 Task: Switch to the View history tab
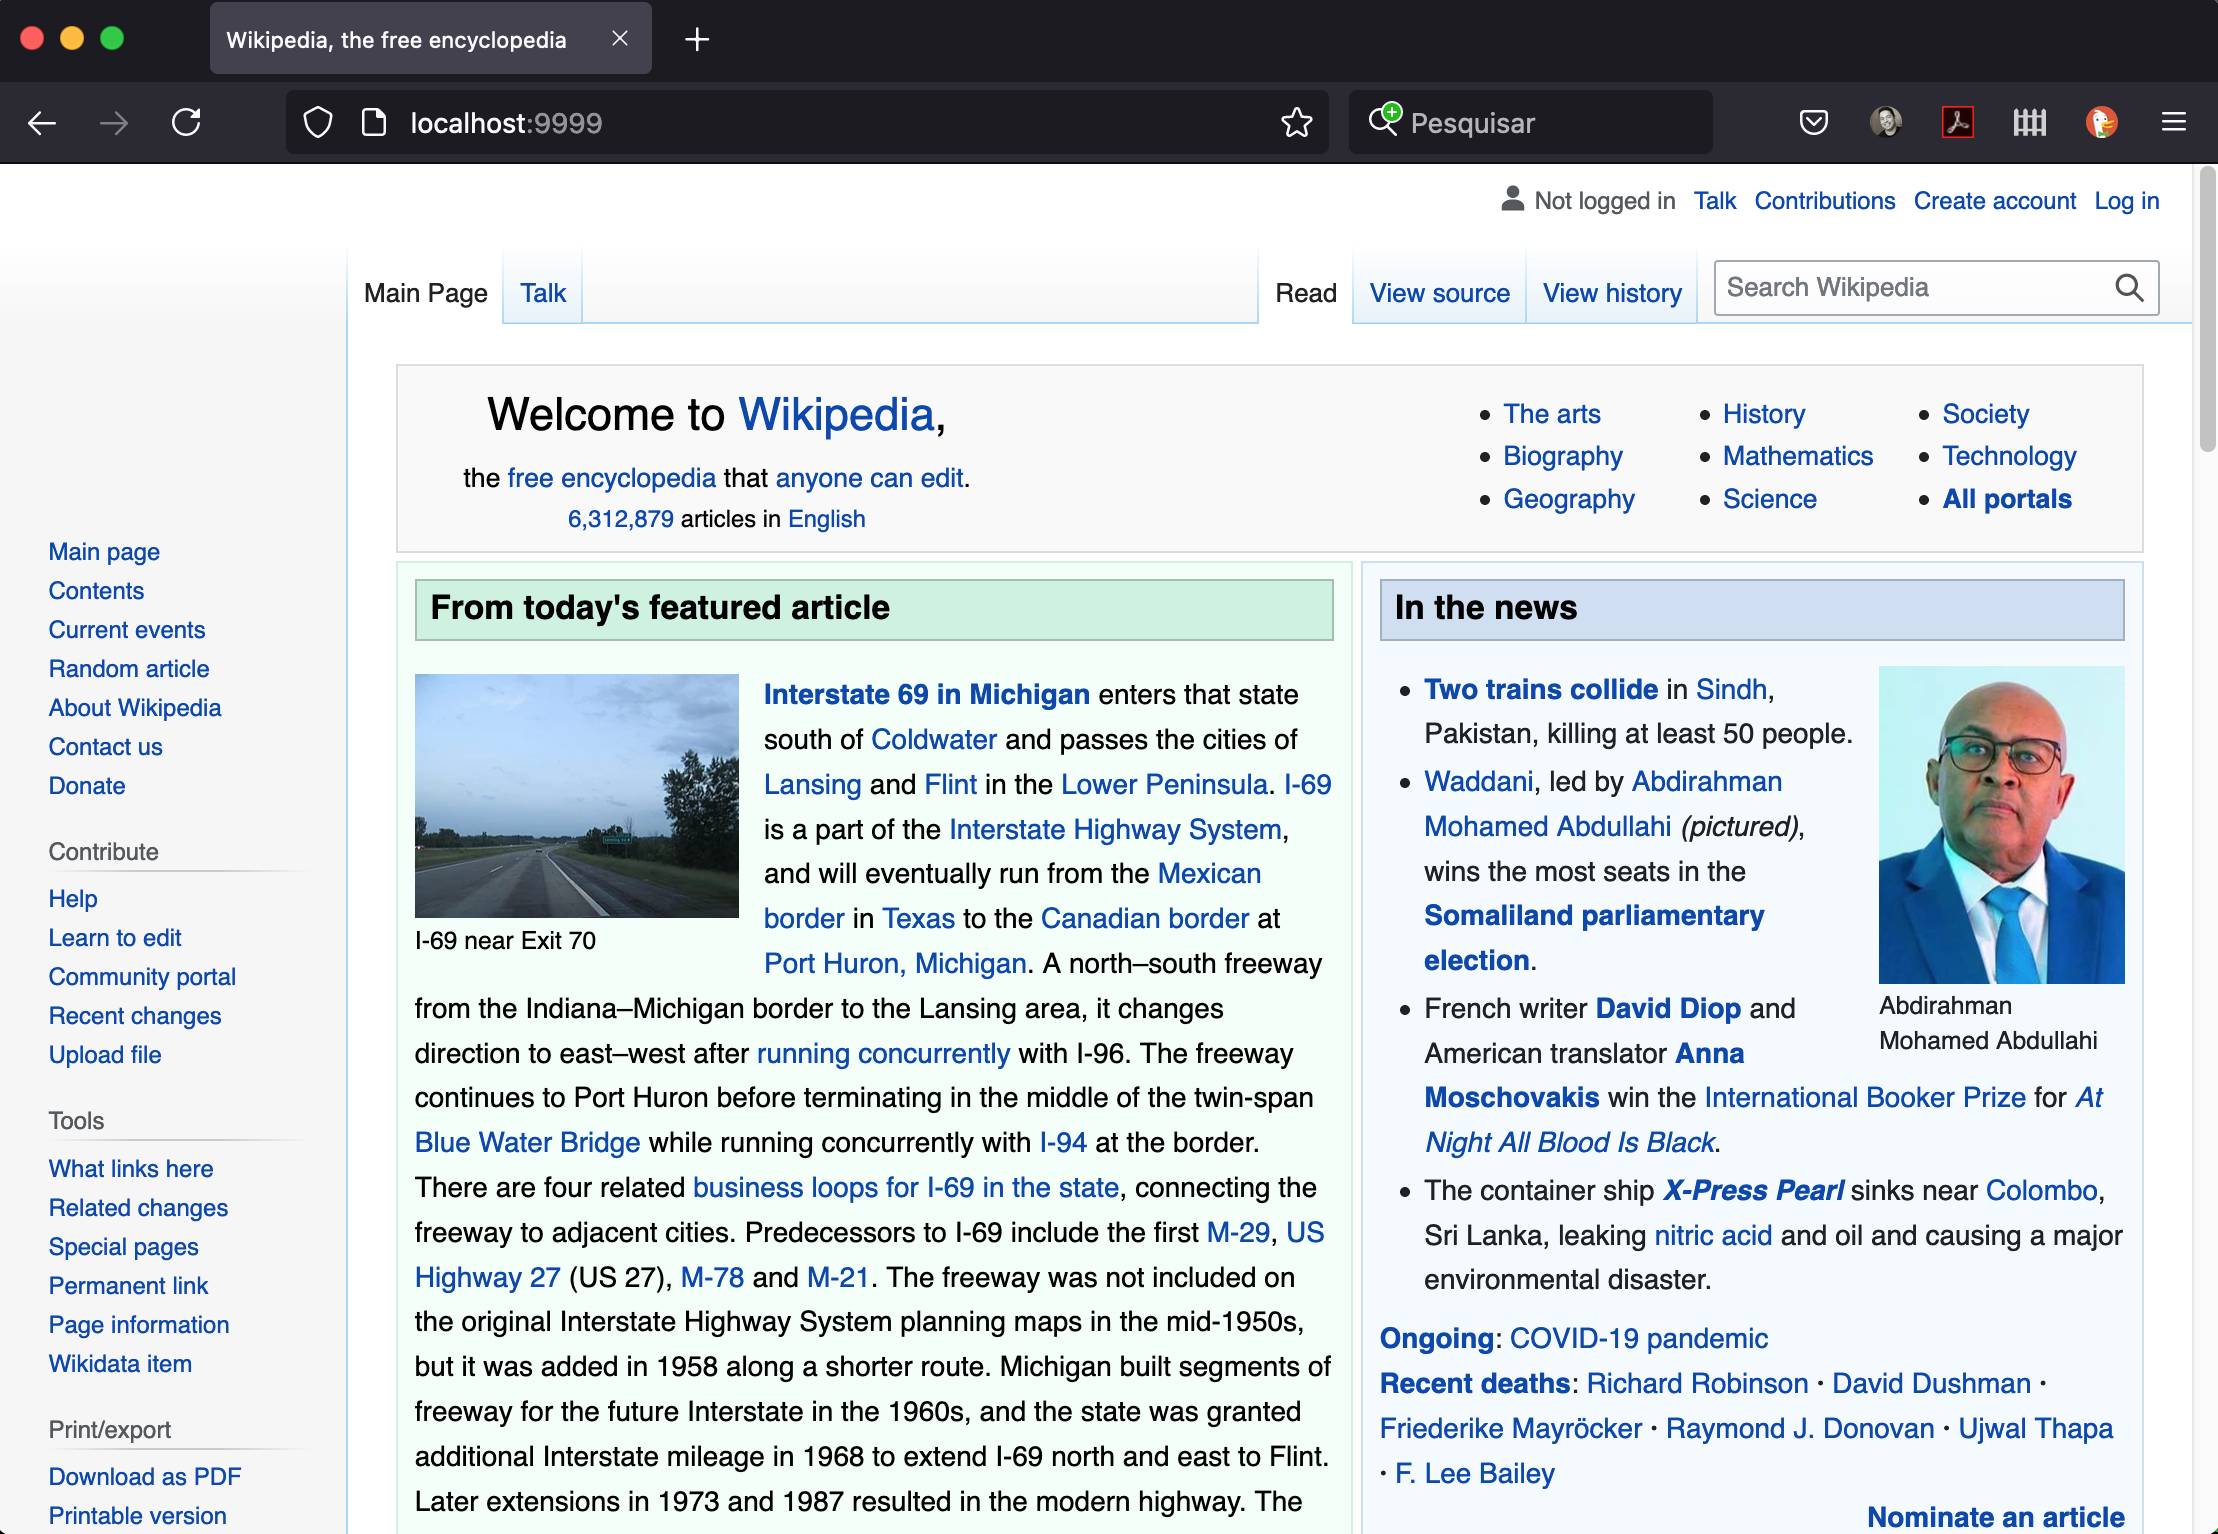pyautogui.click(x=1612, y=293)
